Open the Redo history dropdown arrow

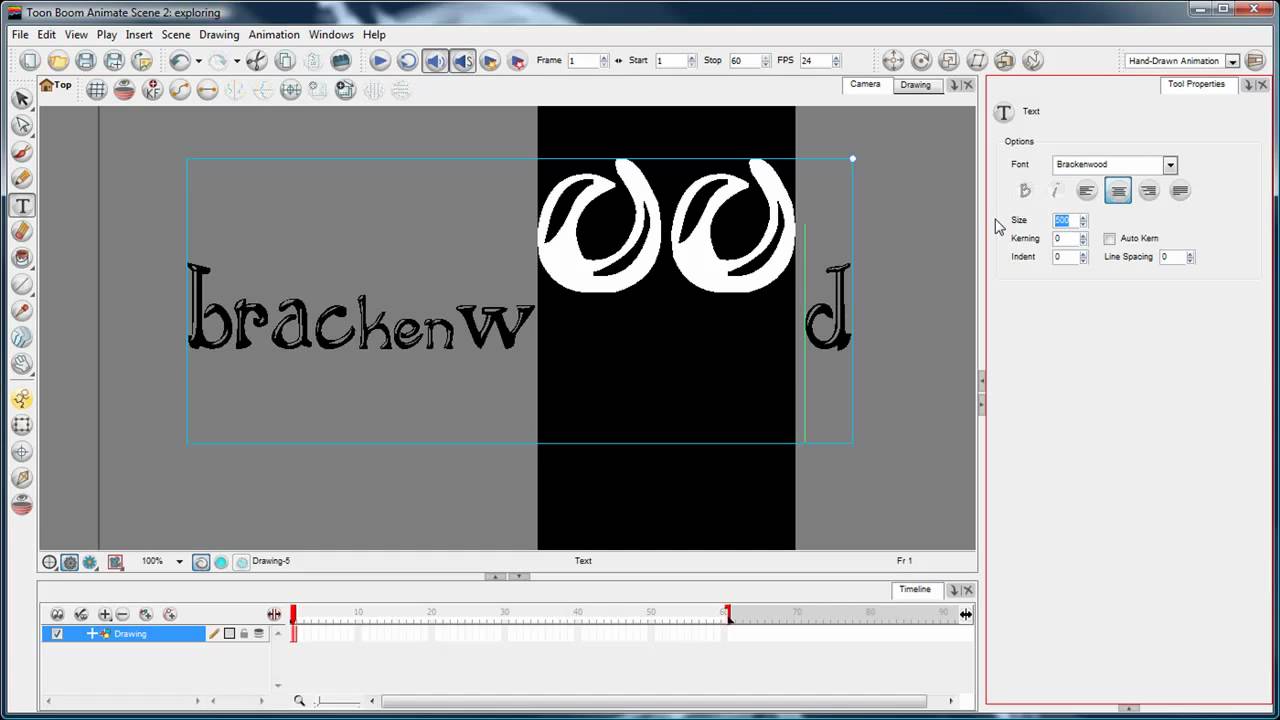pyautogui.click(x=236, y=61)
